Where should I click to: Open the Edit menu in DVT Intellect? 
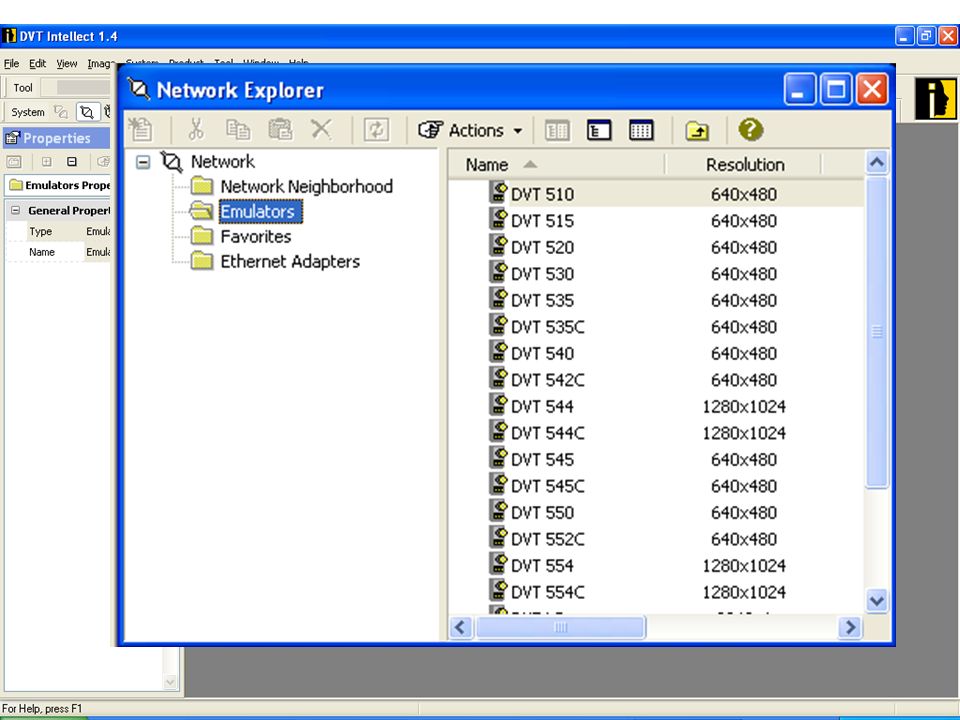click(x=37, y=63)
